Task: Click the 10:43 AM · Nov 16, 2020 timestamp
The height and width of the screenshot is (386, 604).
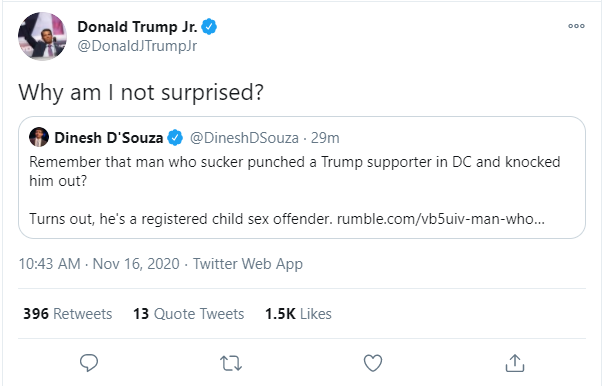Action: [x=99, y=264]
